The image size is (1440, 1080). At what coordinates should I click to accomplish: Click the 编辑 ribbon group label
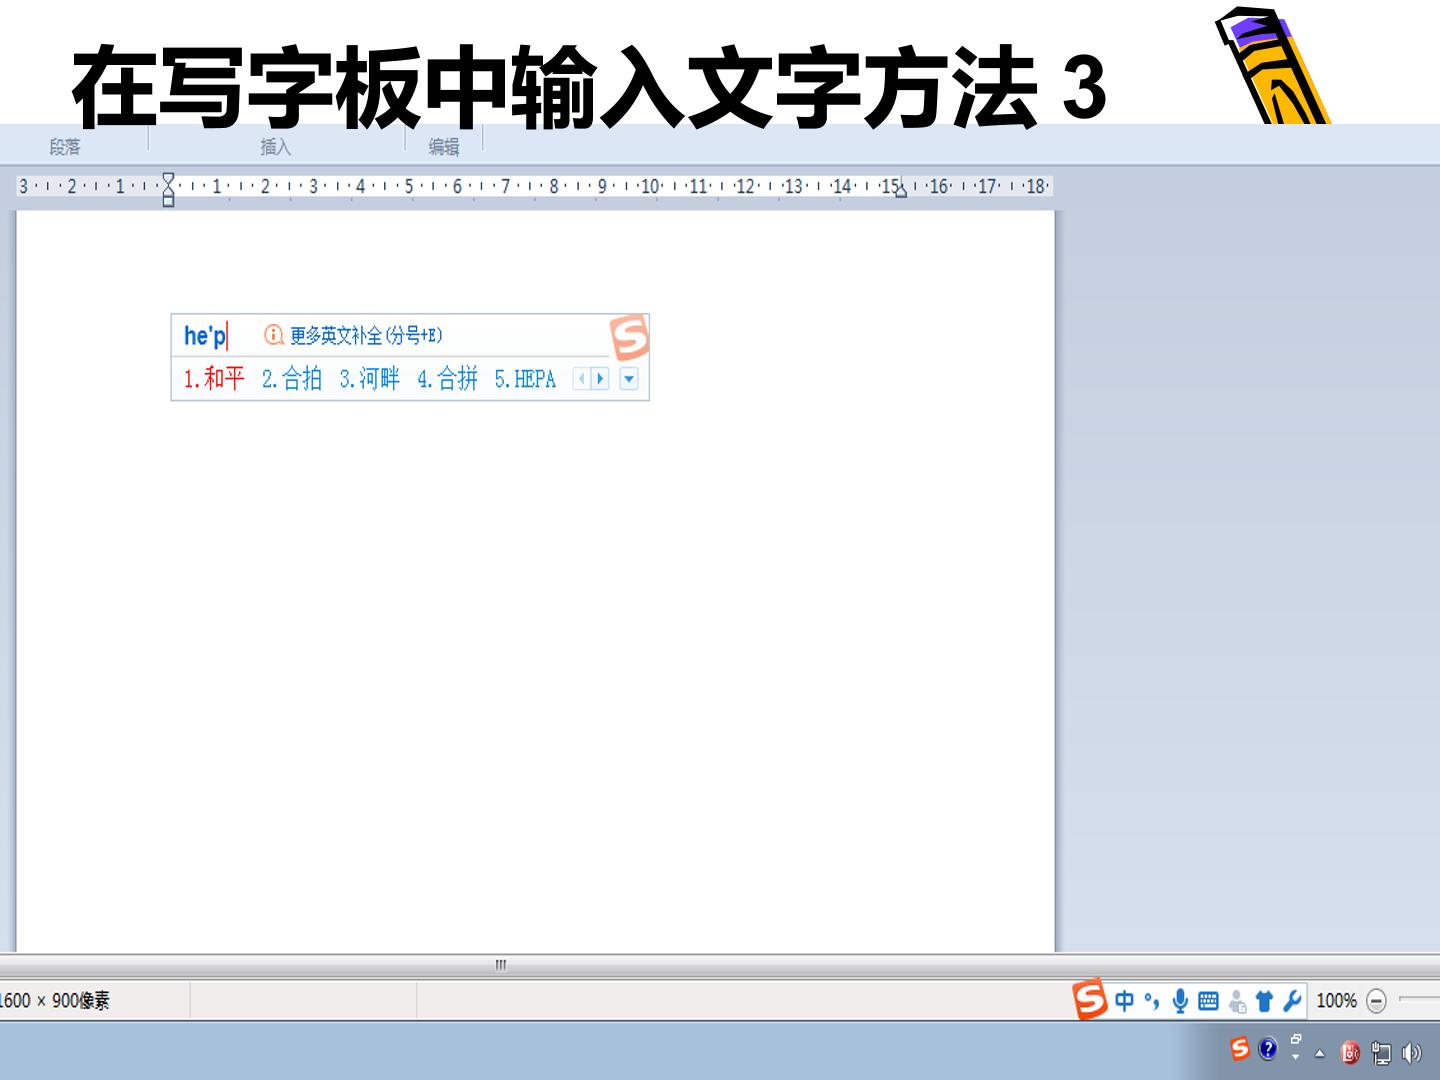pos(444,147)
